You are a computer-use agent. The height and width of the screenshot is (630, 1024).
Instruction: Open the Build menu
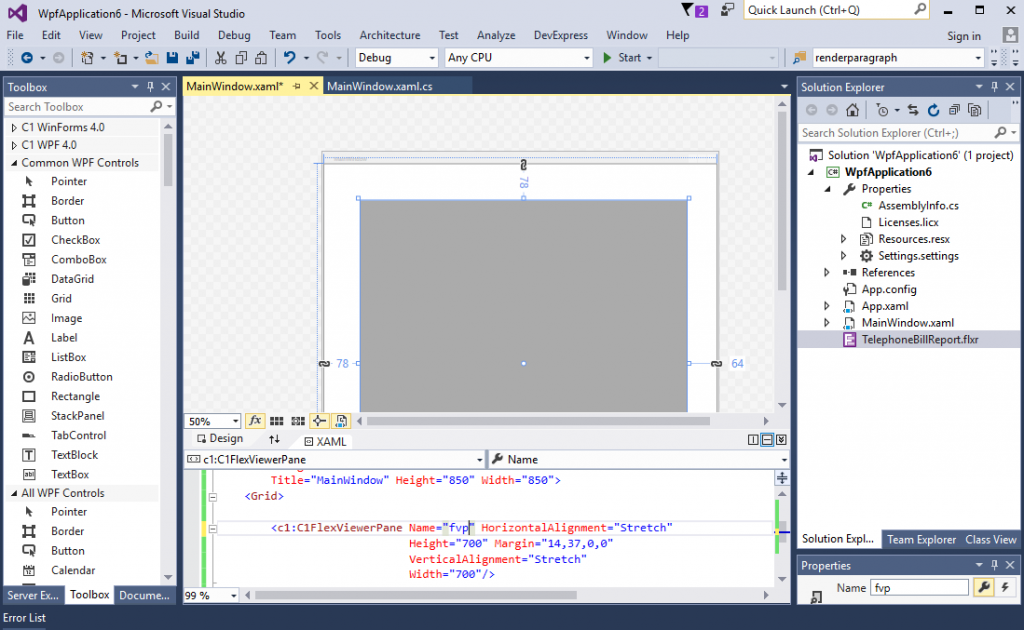coord(187,35)
